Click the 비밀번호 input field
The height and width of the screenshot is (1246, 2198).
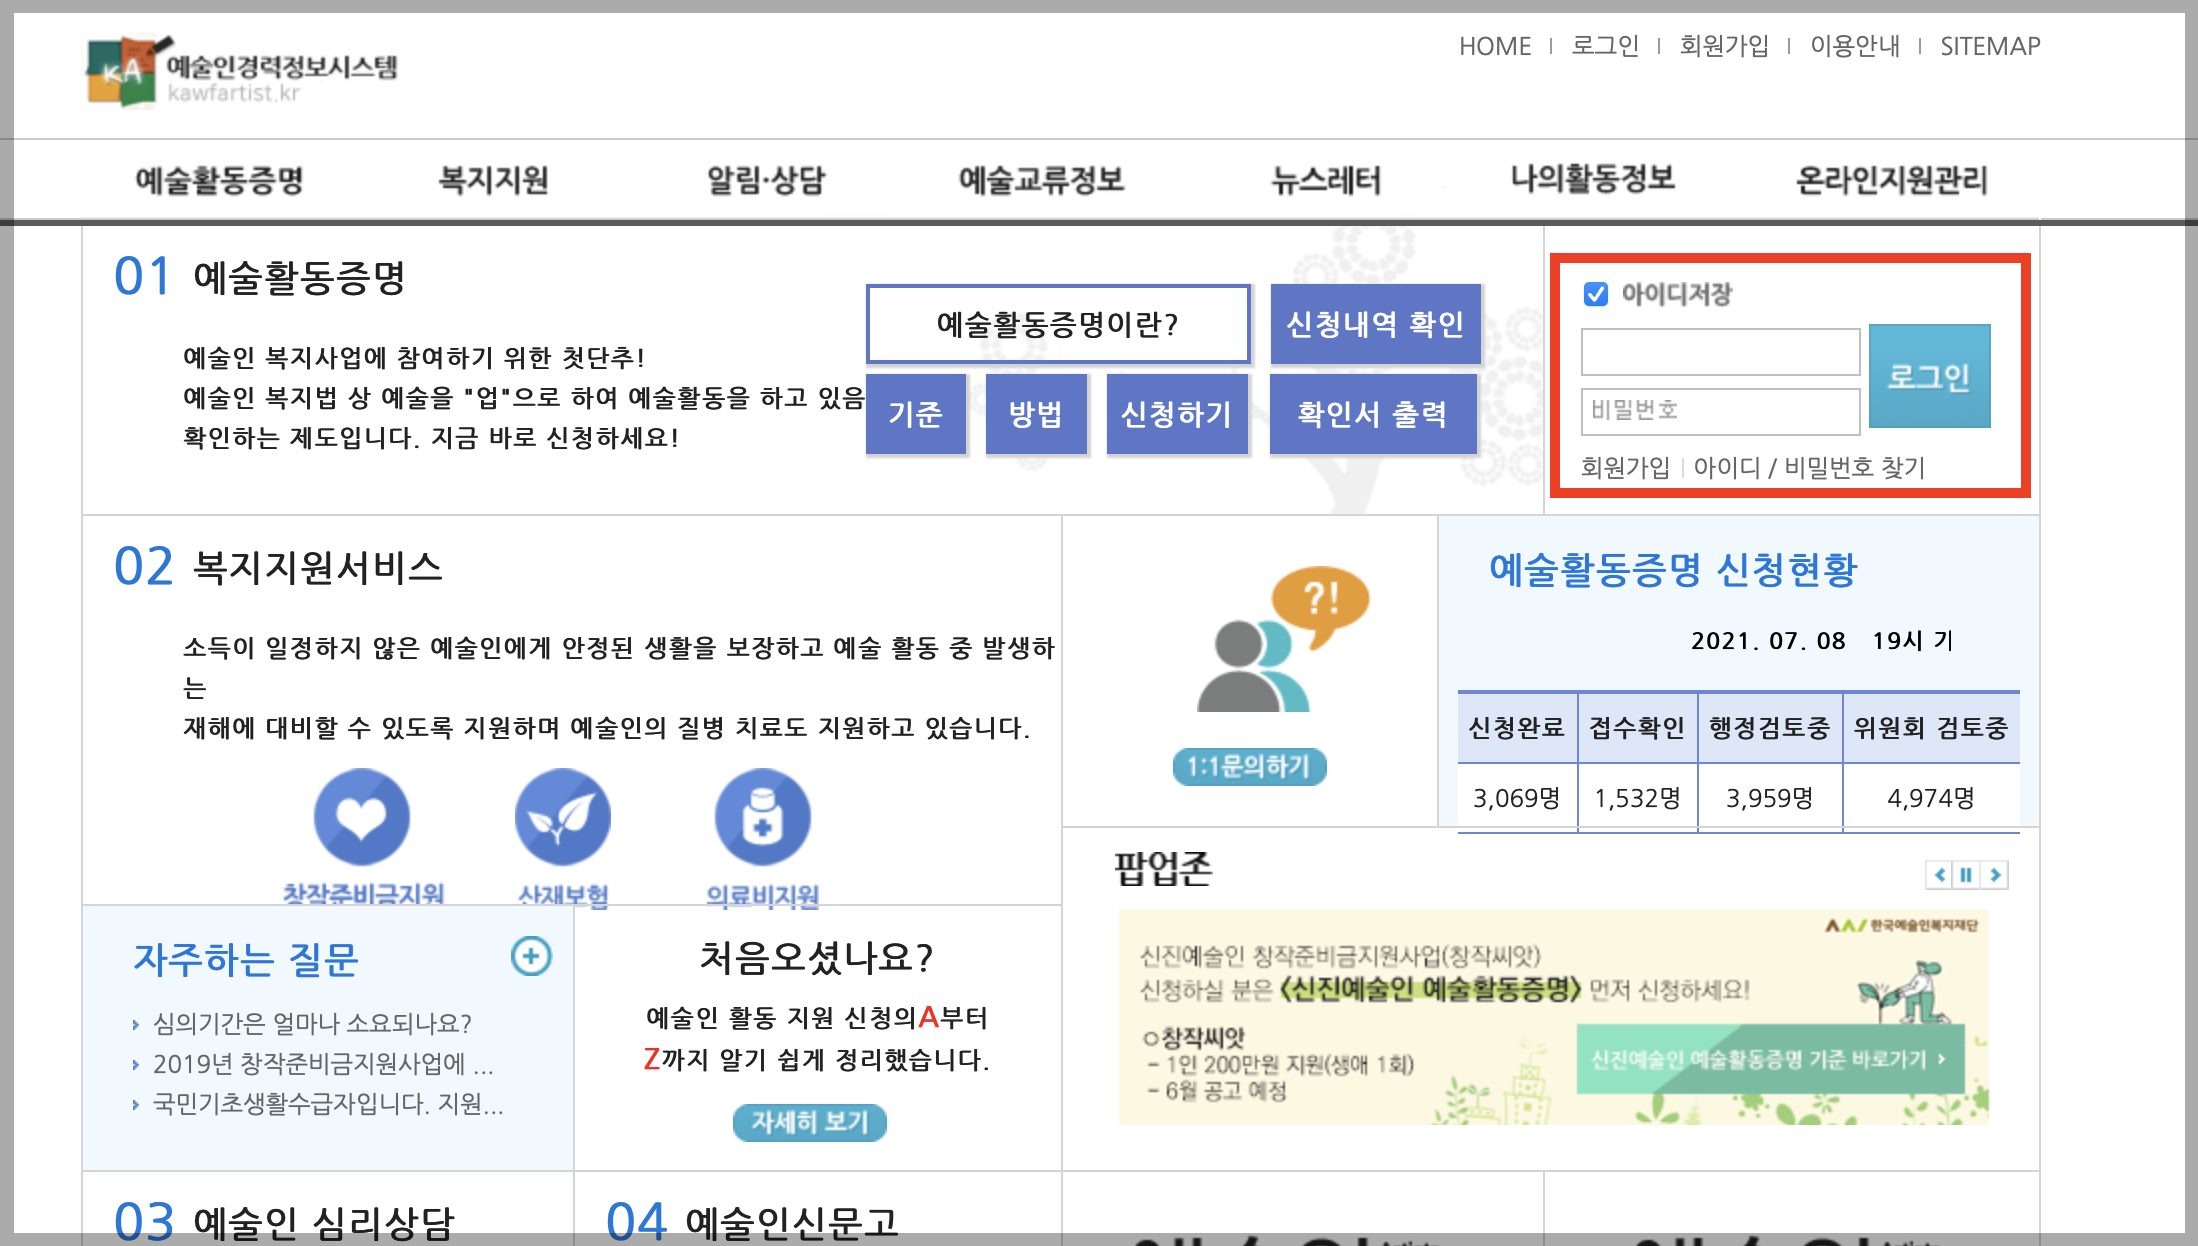pos(1719,410)
